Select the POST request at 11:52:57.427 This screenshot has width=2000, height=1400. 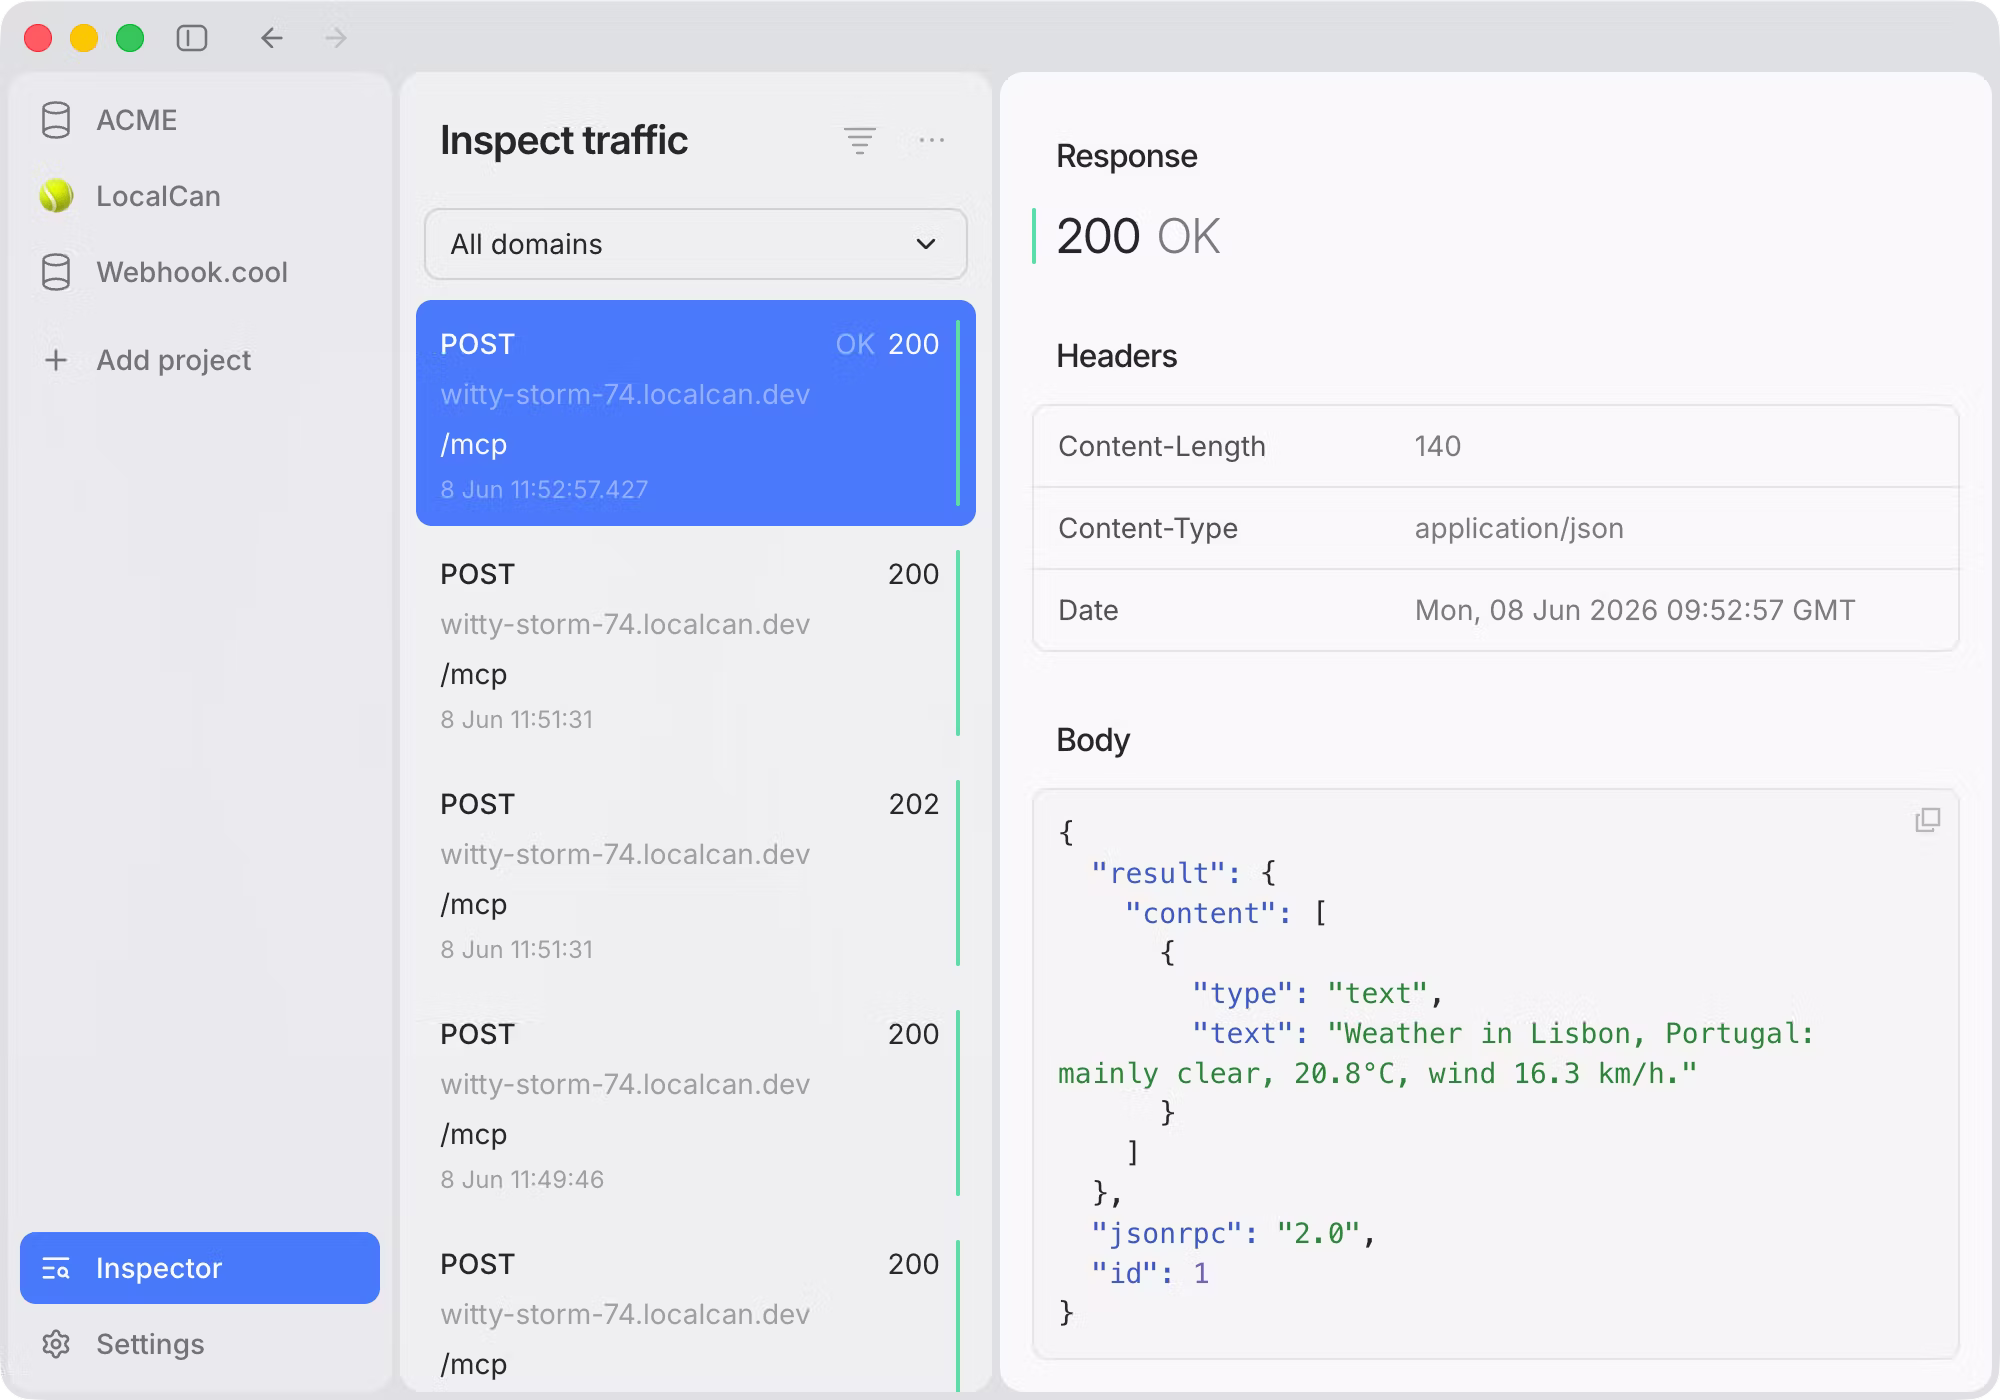695,413
